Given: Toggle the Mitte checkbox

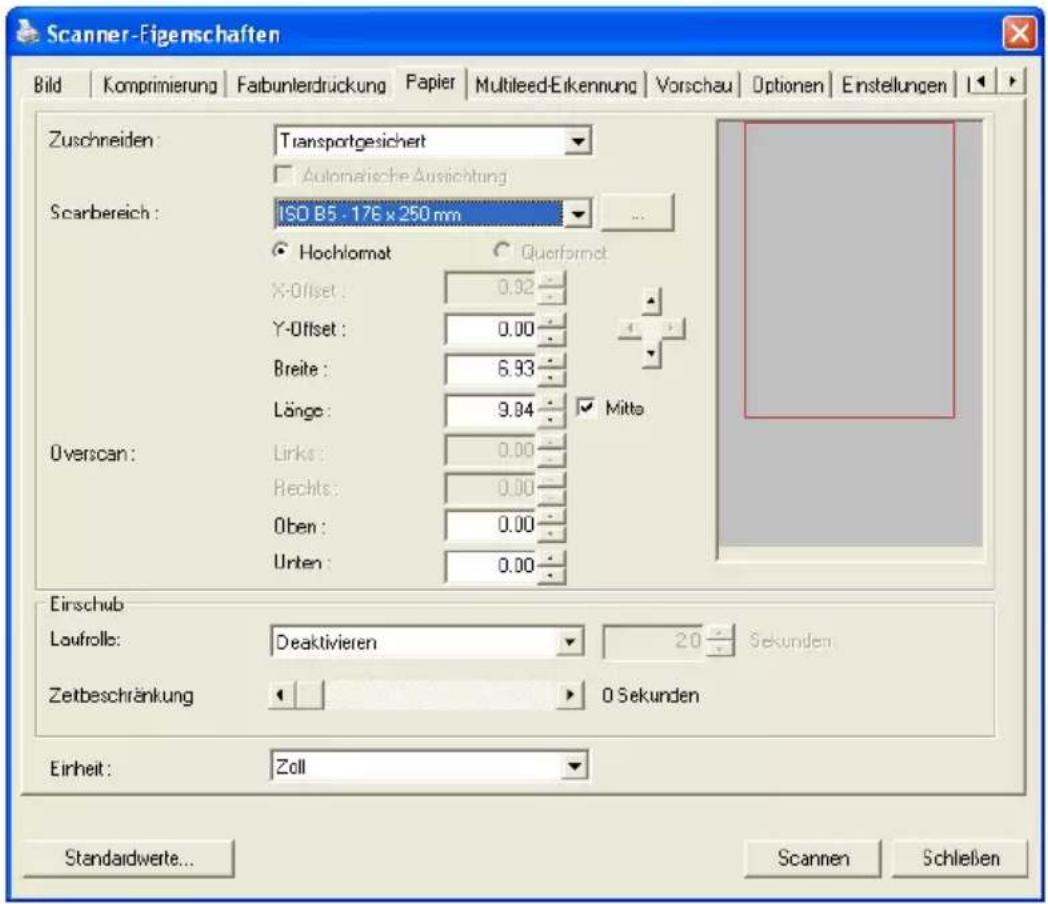Looking at the screenshot, I should pyautogui.click(x=585, y=407).
